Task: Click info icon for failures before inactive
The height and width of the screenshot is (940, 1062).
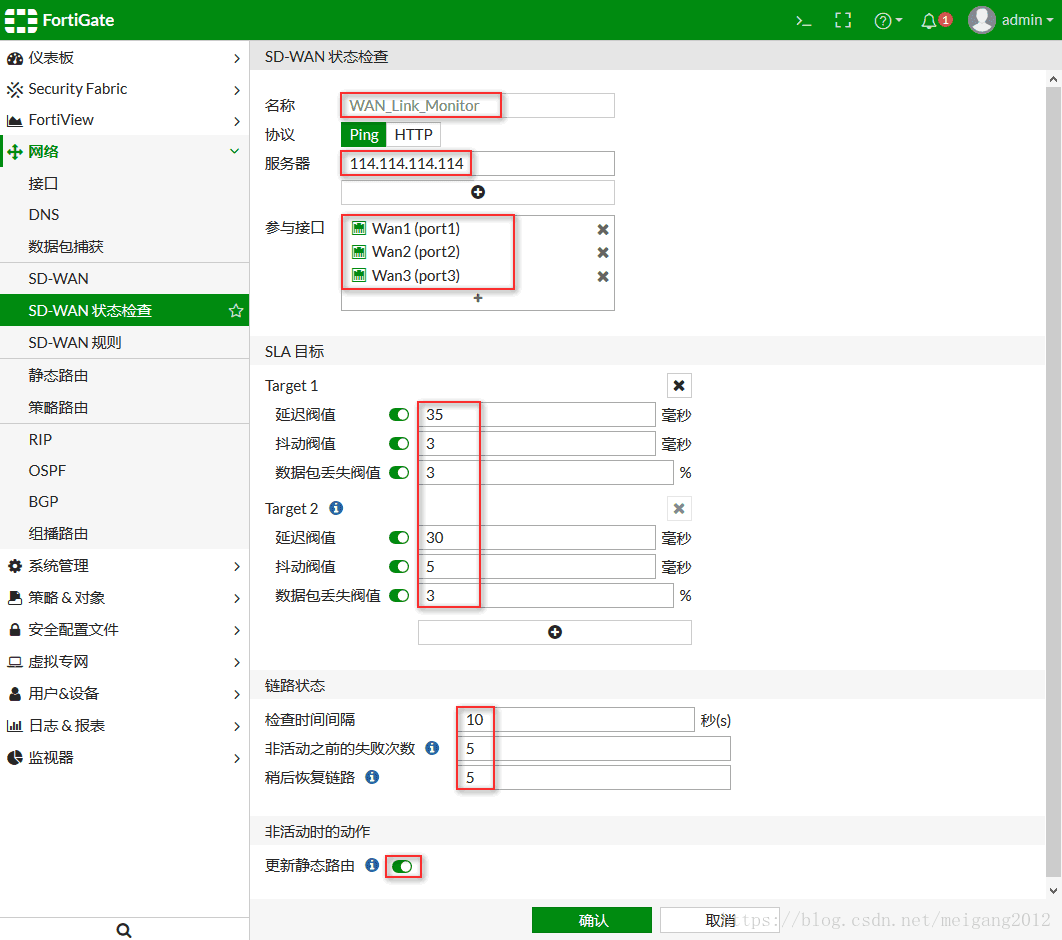Action: (x=432, y=748)
